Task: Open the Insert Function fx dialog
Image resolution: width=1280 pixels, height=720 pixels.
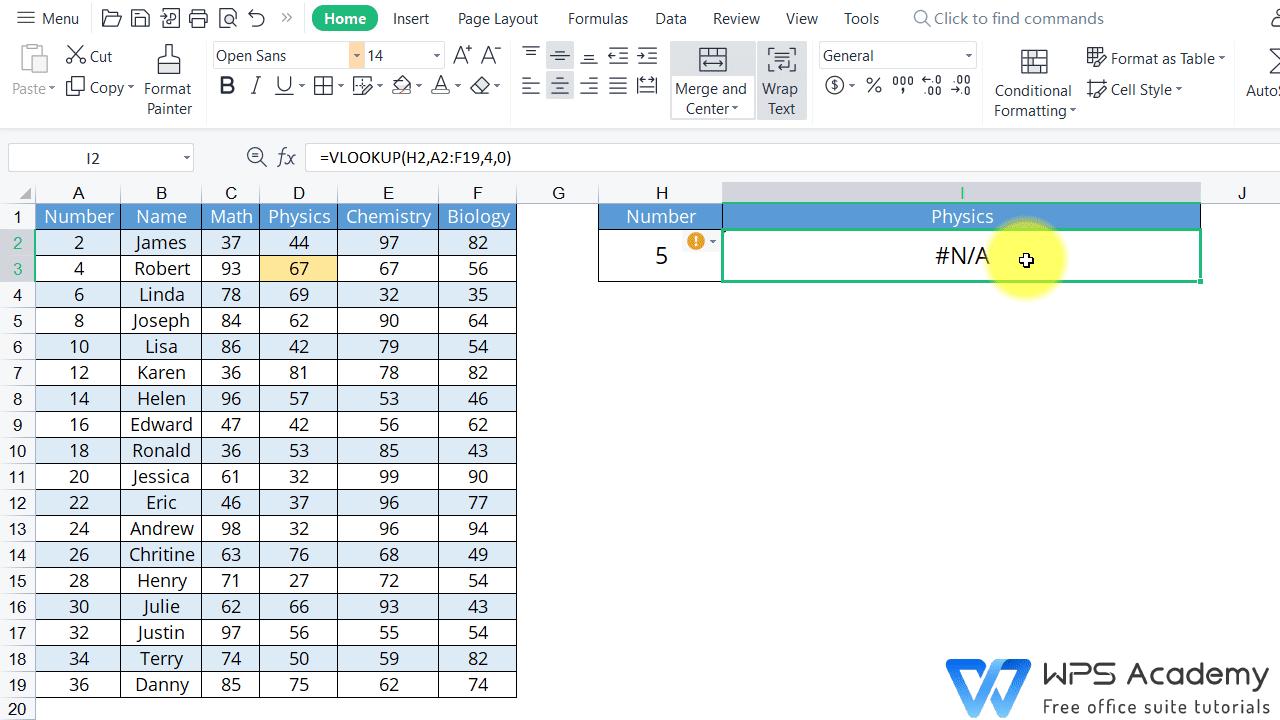Action: [x=287, y=157]
